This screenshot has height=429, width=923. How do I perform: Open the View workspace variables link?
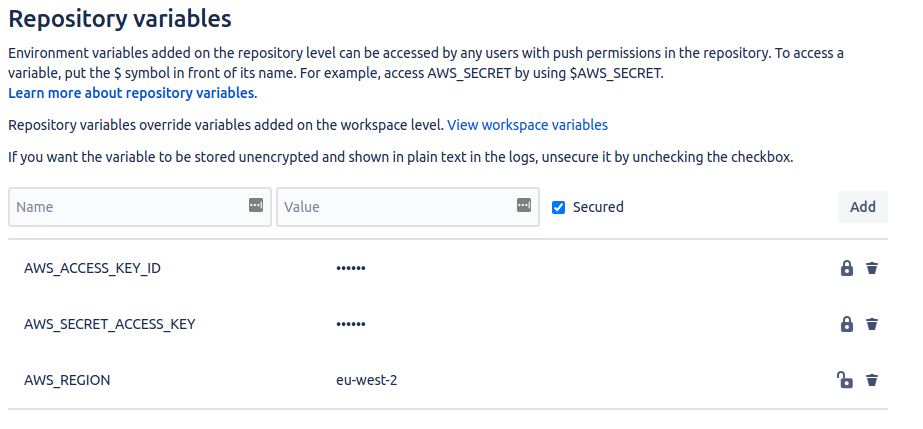[x=527, y=125]
